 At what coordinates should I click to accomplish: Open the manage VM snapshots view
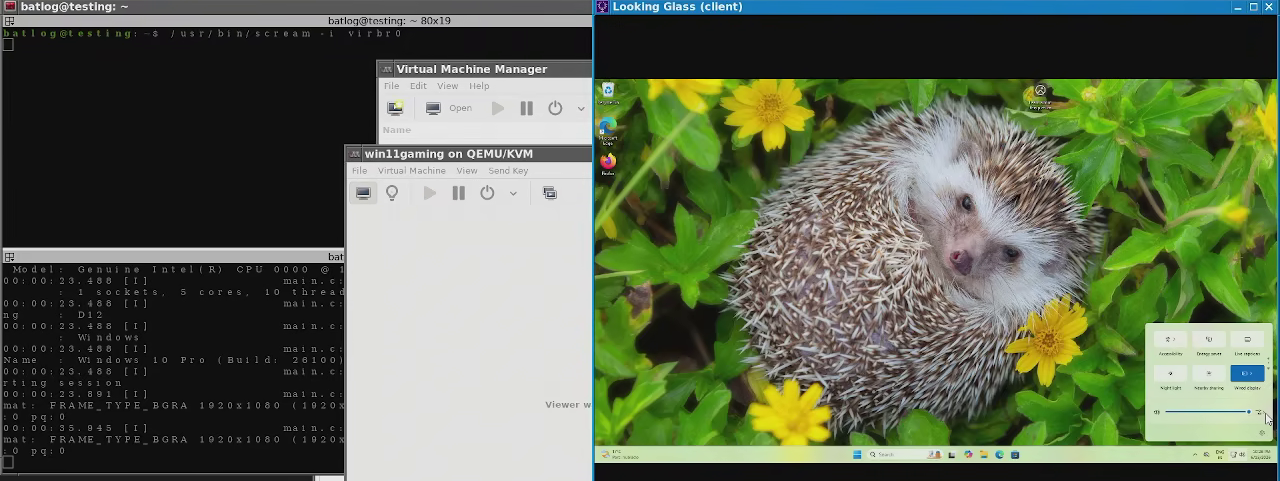click(550, 193)
